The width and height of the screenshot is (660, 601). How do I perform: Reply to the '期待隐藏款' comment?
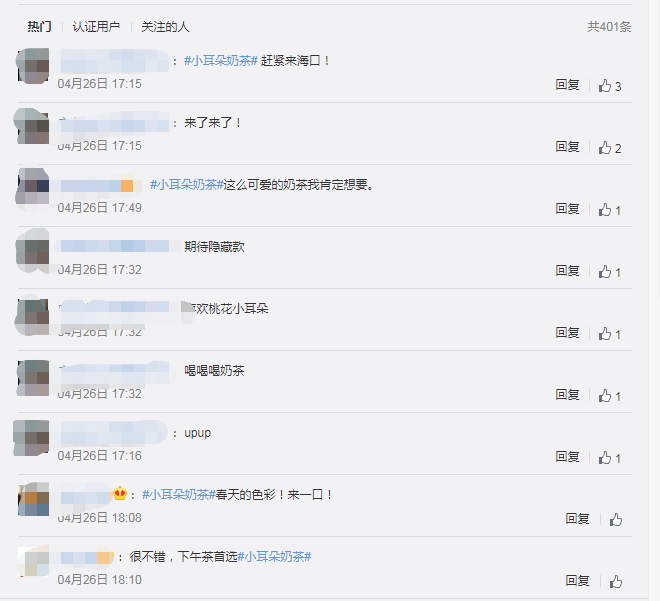coord(567,271)
